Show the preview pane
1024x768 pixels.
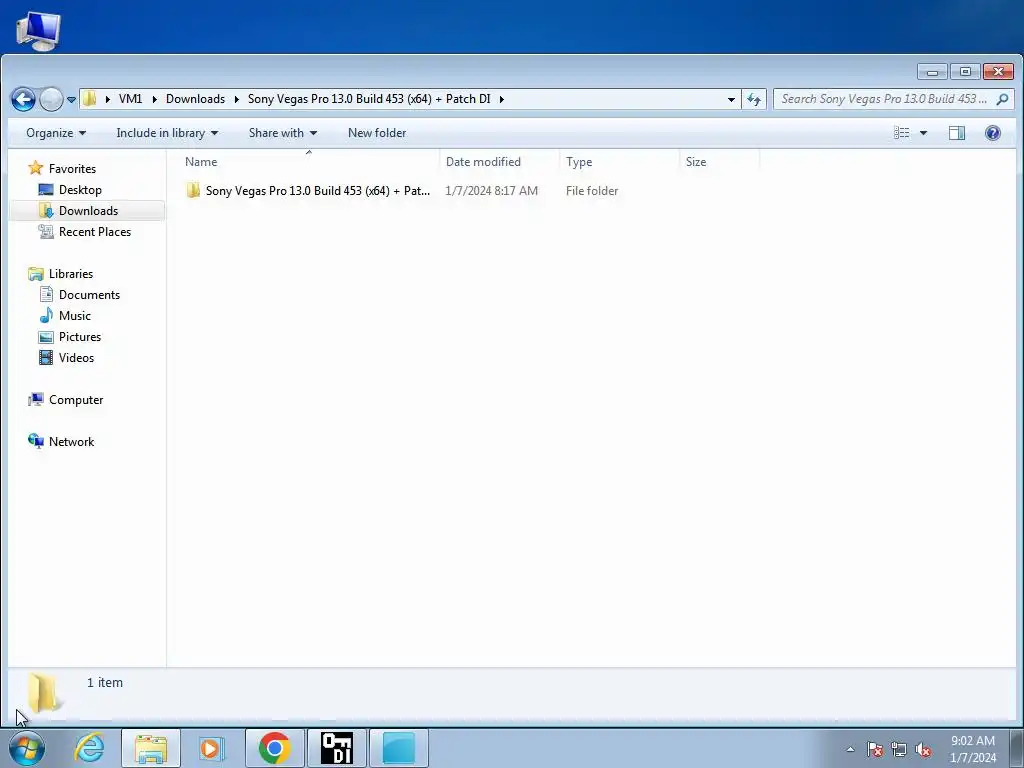point(957,133)
